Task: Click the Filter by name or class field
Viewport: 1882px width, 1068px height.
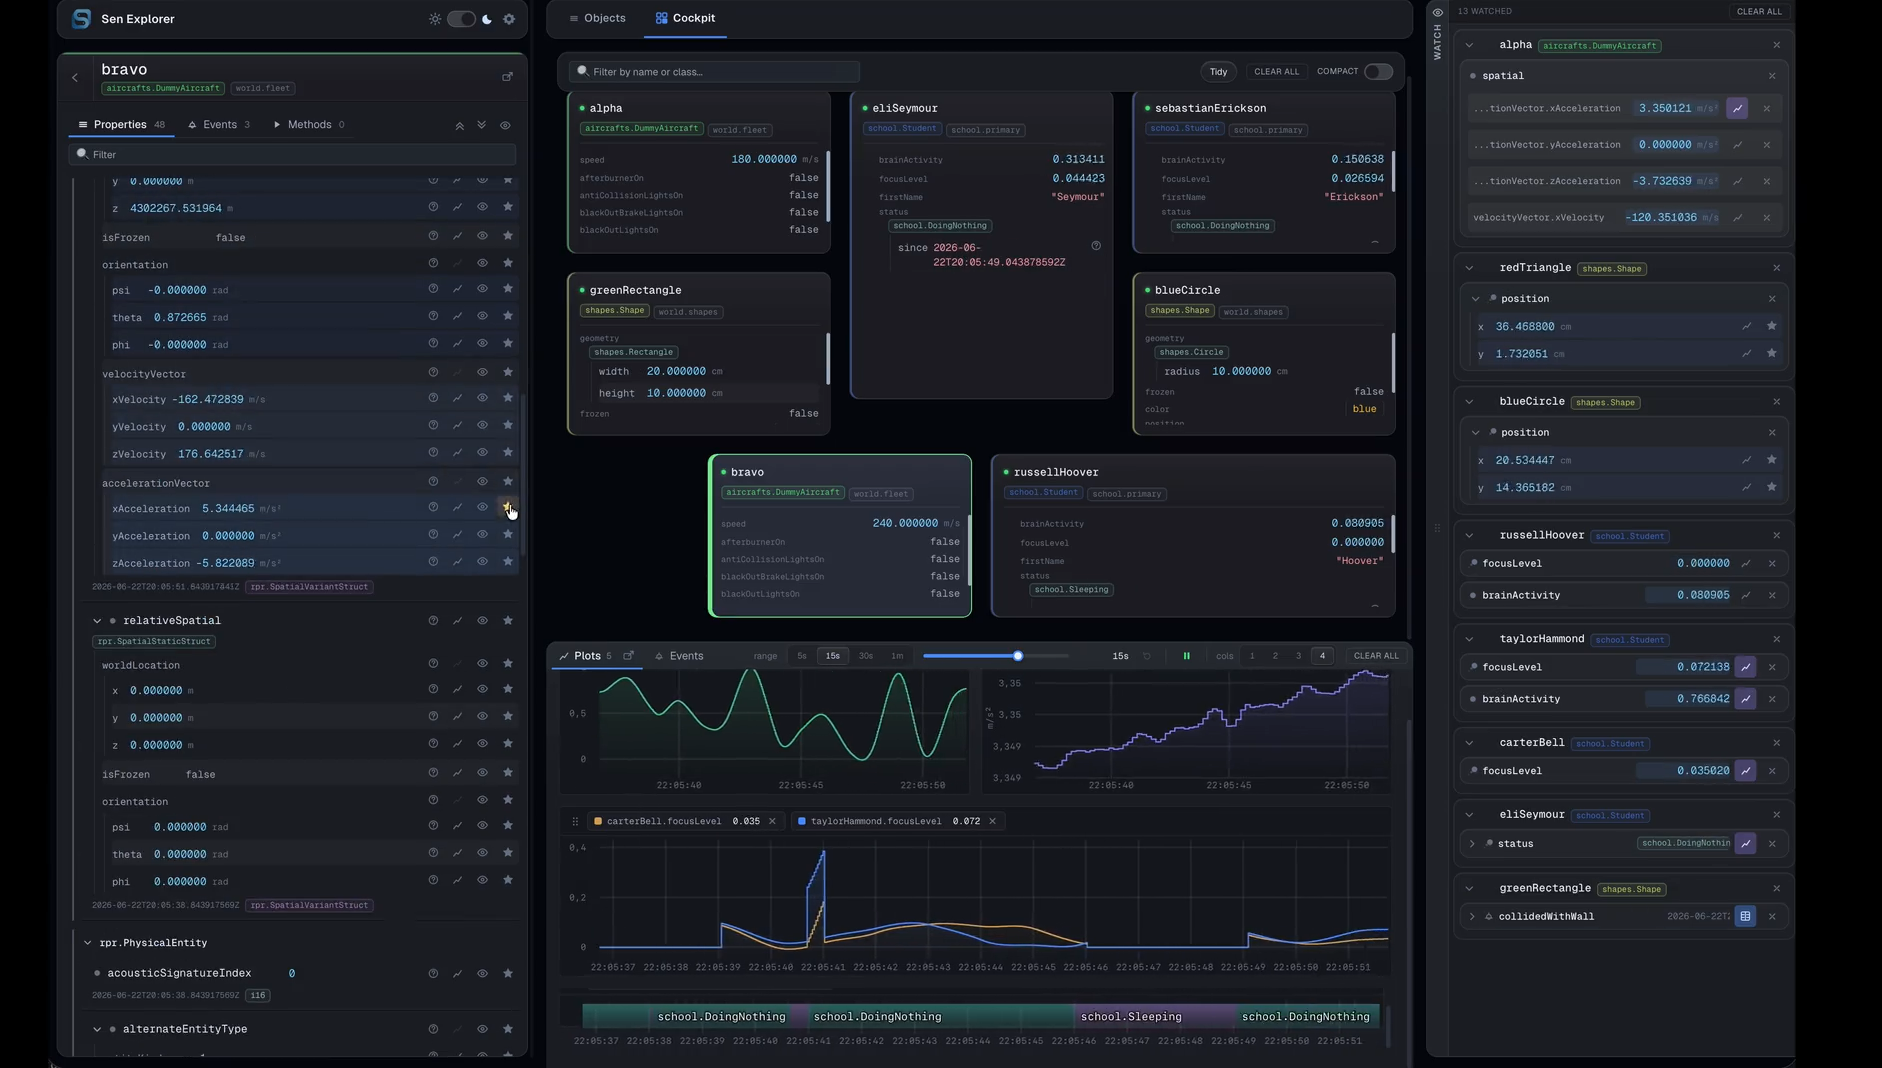Action: (x=714, y=72)
